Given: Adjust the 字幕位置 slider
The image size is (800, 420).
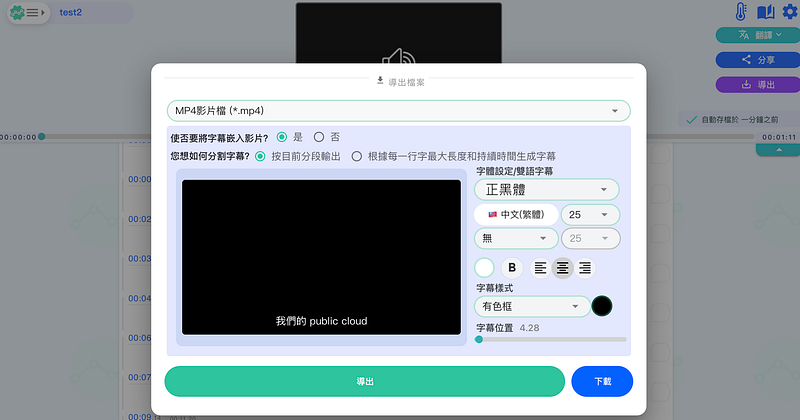Looking at the screenshot, I should tap(551, 339).
